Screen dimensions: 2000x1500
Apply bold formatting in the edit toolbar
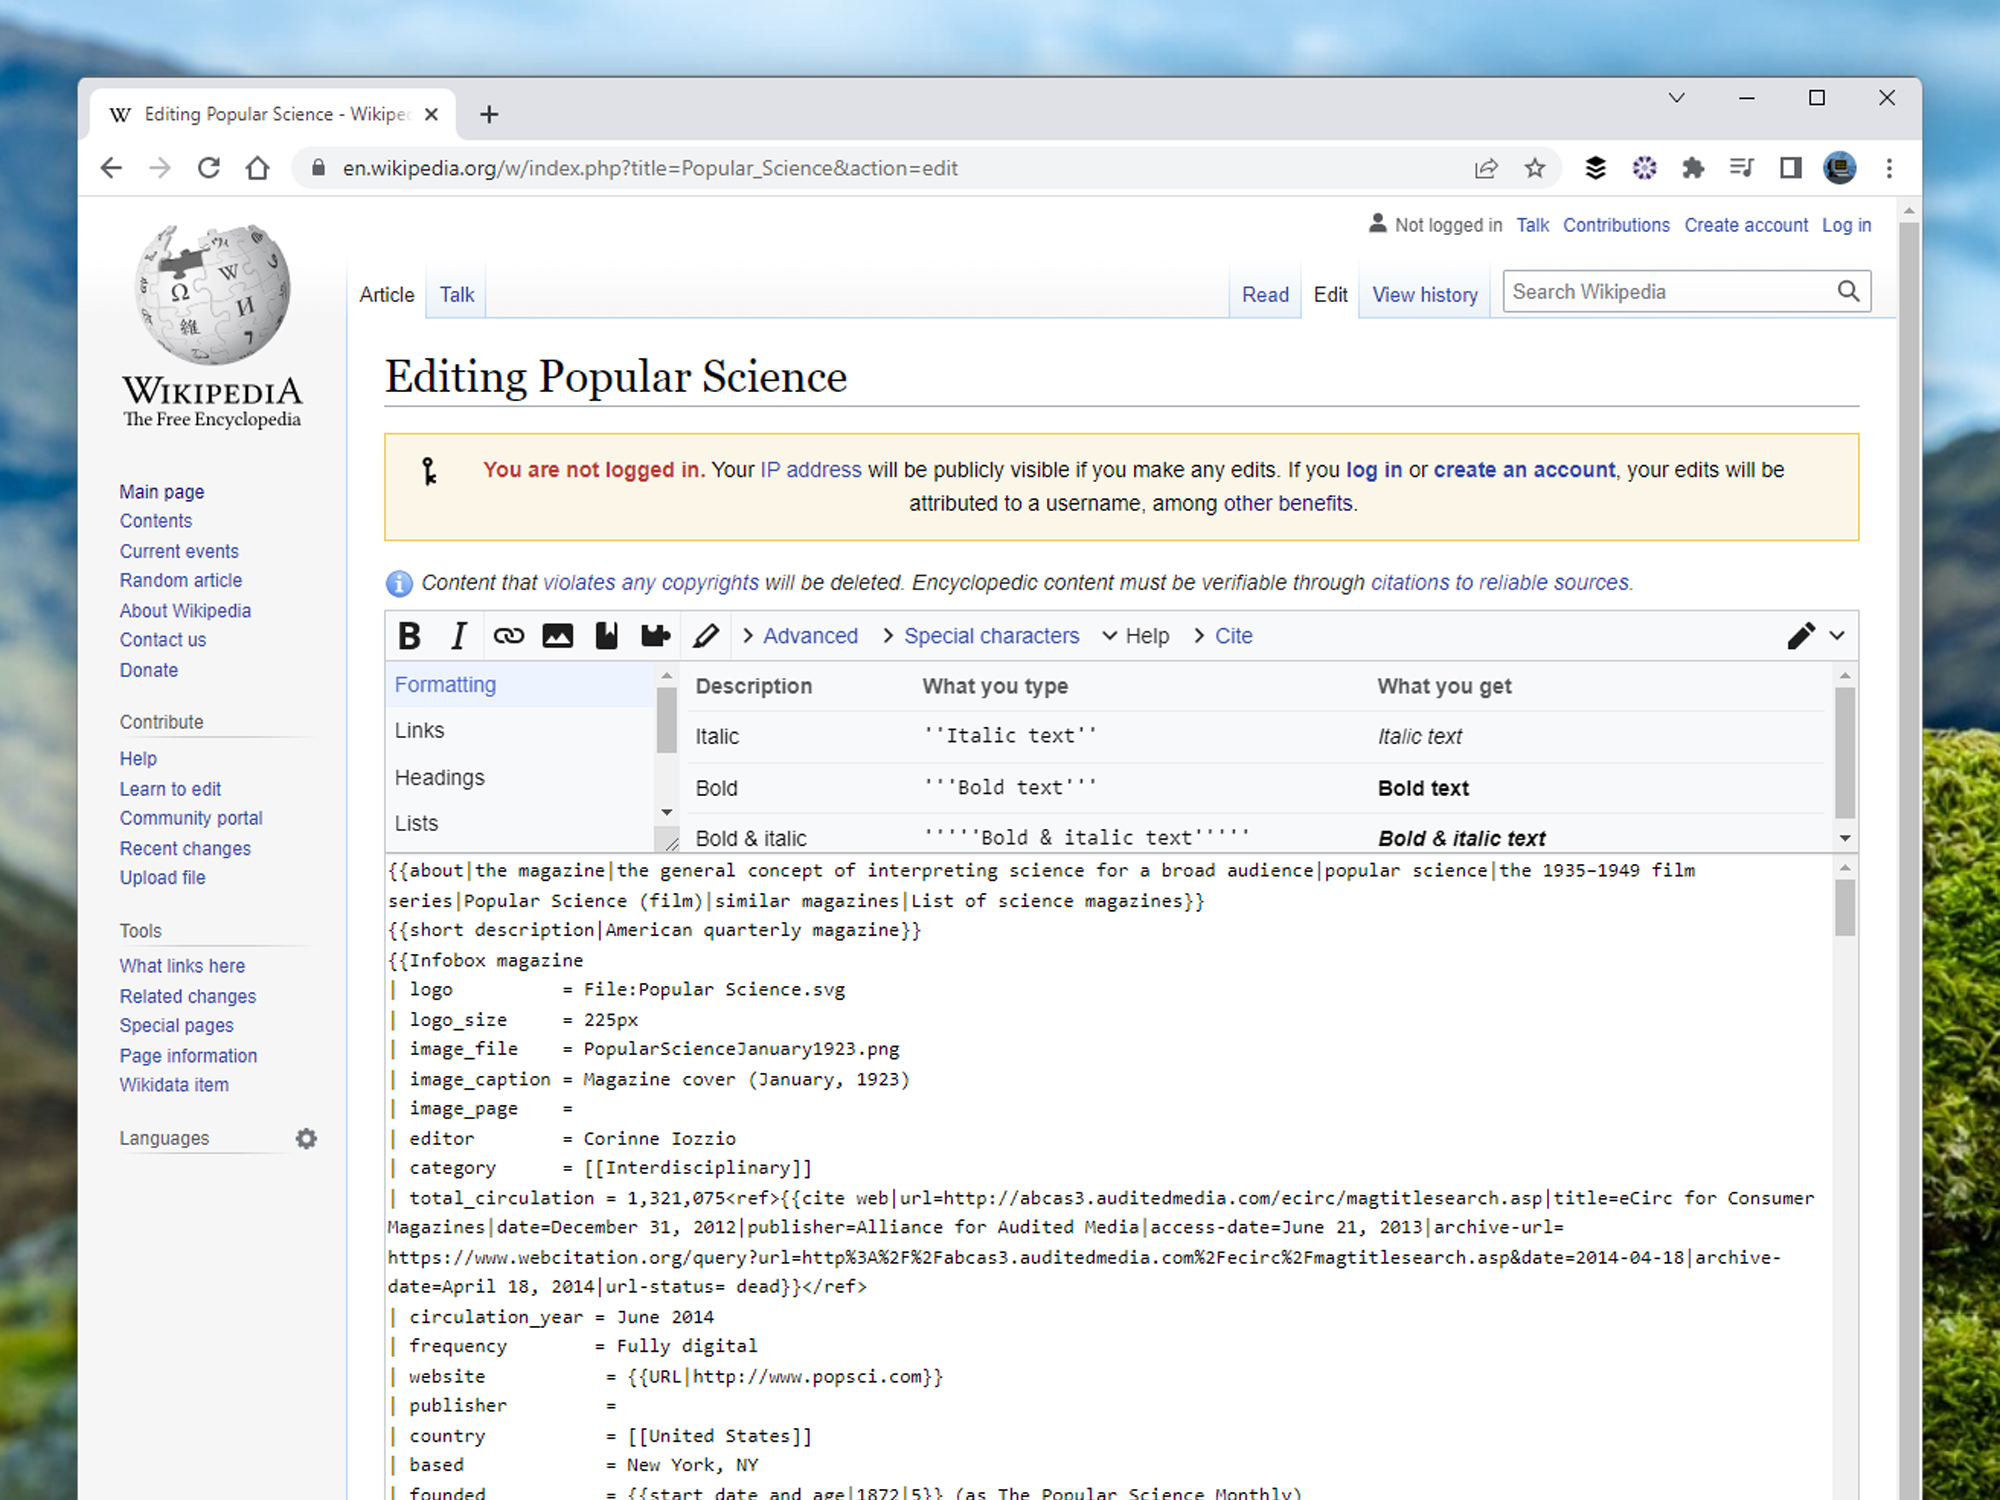coord(409,635)
